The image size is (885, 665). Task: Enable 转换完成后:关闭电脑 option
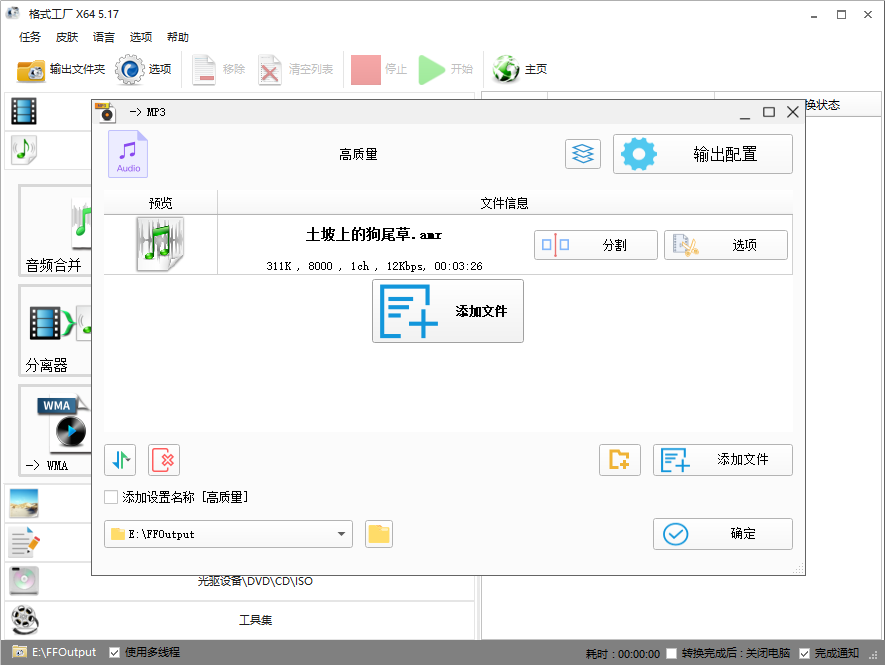(x=669, y=651)
